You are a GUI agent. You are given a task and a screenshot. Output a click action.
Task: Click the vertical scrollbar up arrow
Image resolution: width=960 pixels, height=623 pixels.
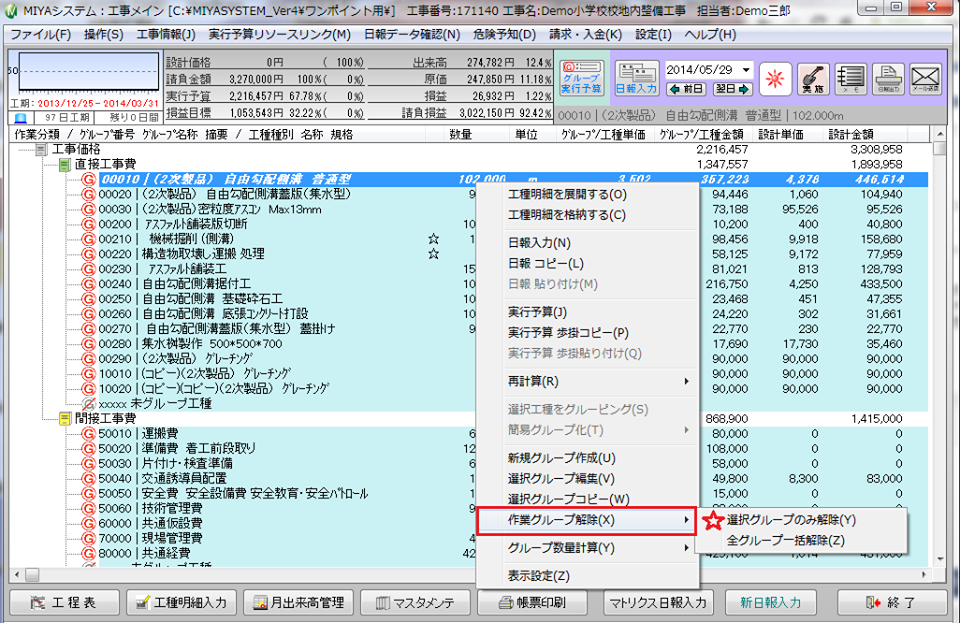939,134
